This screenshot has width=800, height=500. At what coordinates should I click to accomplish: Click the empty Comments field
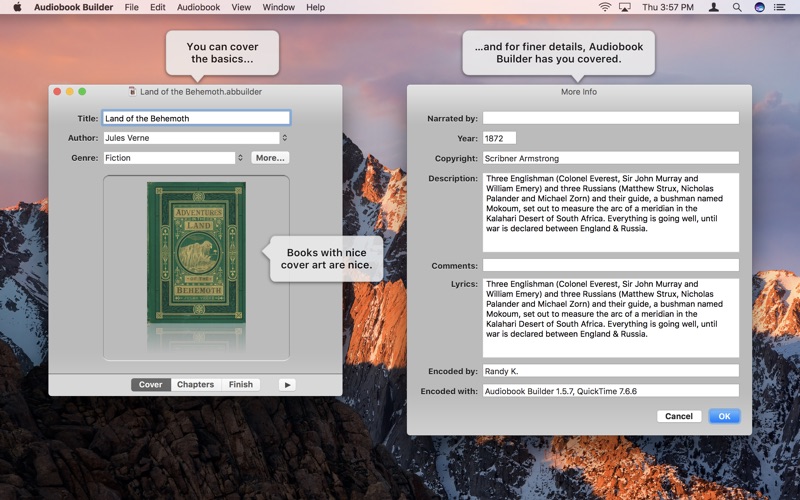(611, 265)
